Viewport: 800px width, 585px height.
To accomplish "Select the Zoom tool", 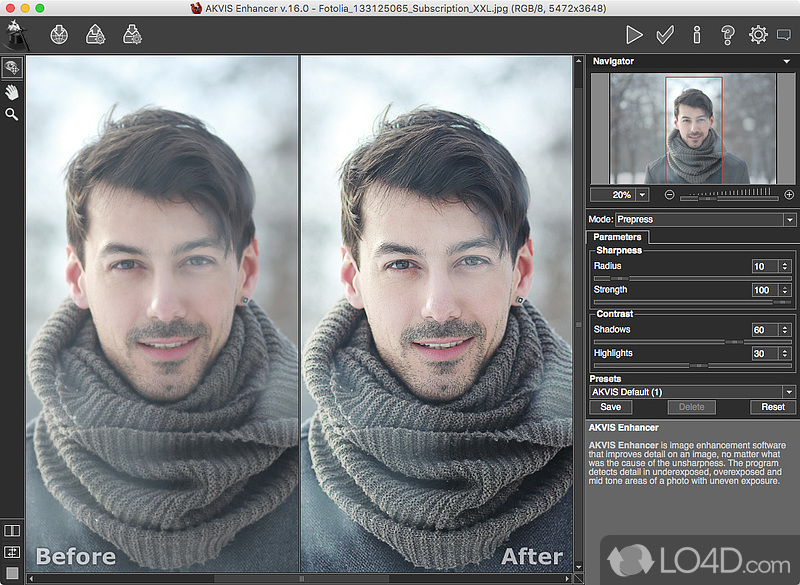I will point(12,114).
